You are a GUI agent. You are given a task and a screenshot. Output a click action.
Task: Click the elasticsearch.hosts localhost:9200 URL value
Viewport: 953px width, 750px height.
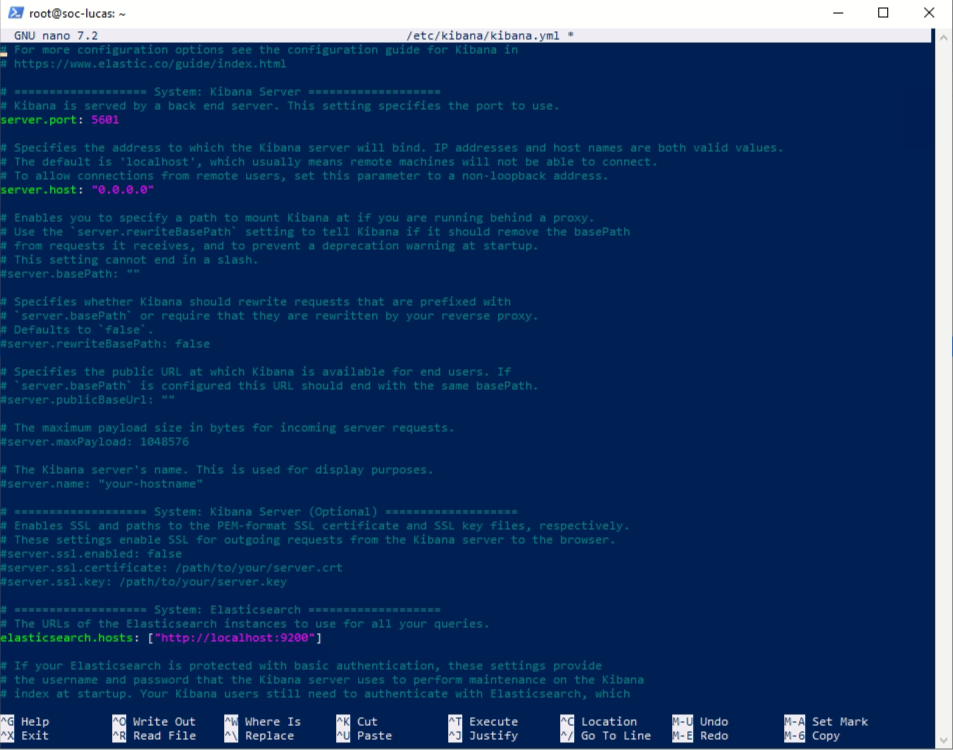pos(234,638)
